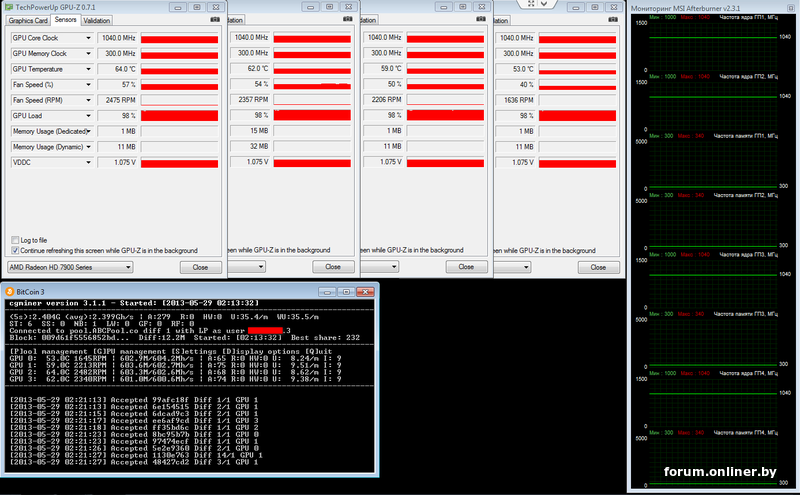The height and width of the screenshot is (495, 800).
Task: Expand the GPU Temperature sensor dropdown
Action: [x=88, y=69]
